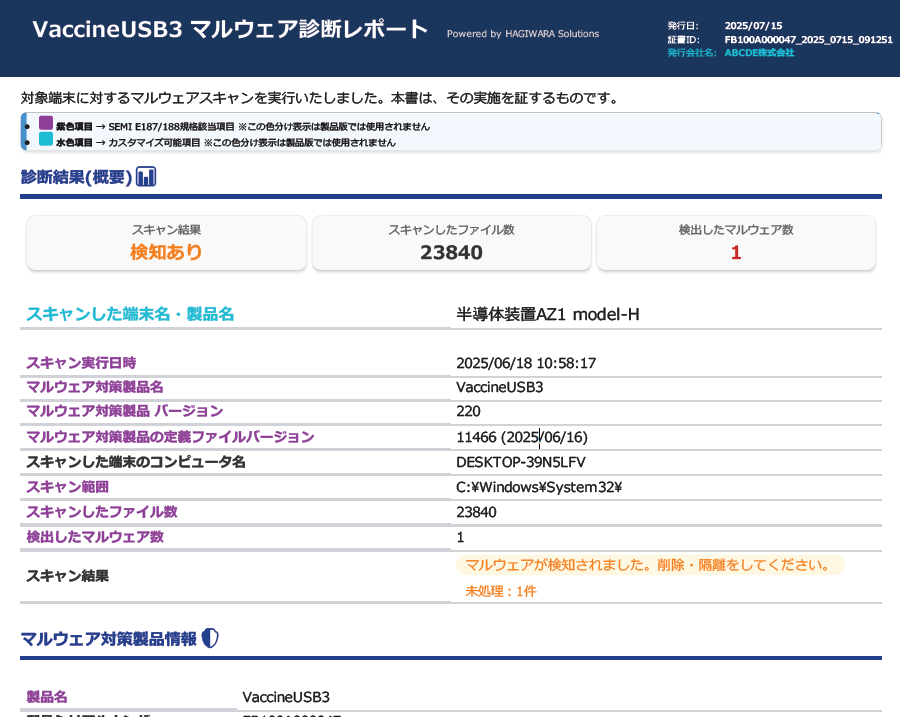
Task: Click the report title VaccineUSB3 マルウェア診断レポート
Action: (x=230, y=29)
